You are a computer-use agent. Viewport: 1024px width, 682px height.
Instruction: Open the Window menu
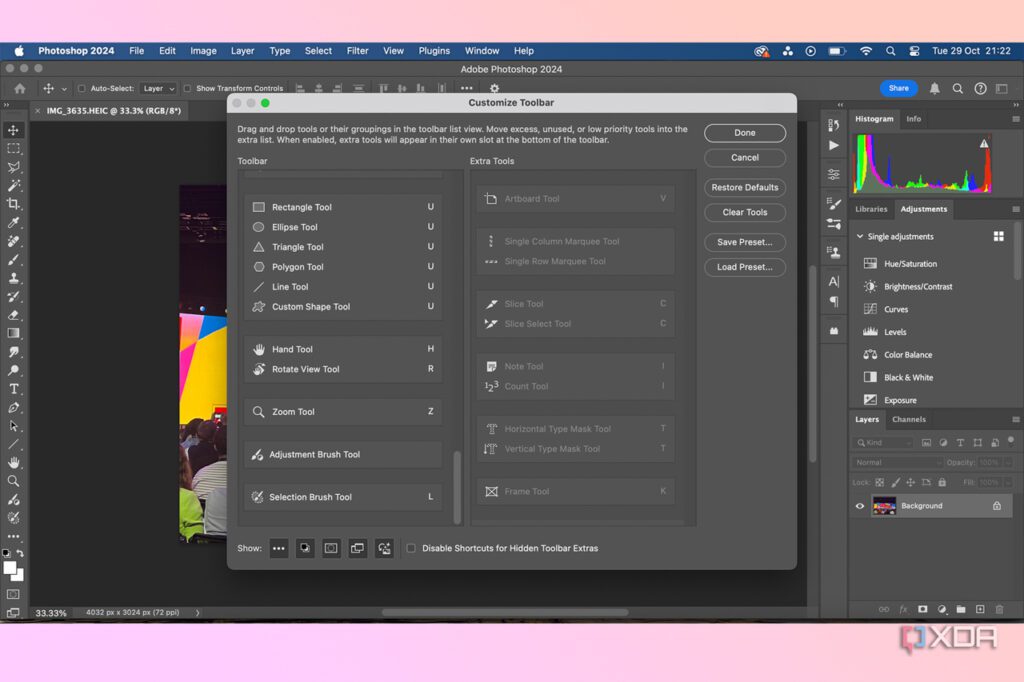[x=482, y=51]
